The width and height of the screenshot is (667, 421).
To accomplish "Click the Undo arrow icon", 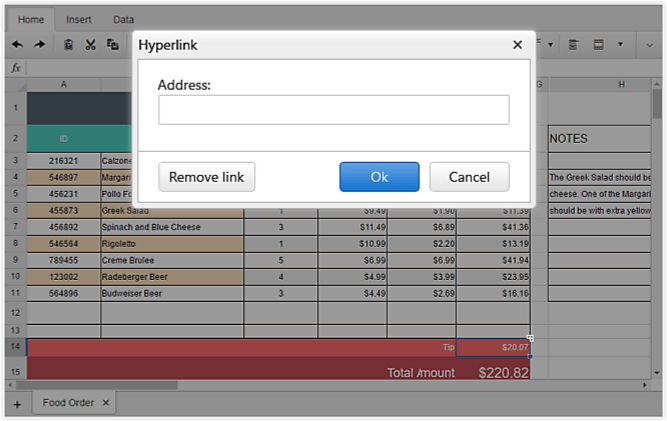I will point(17,44).
